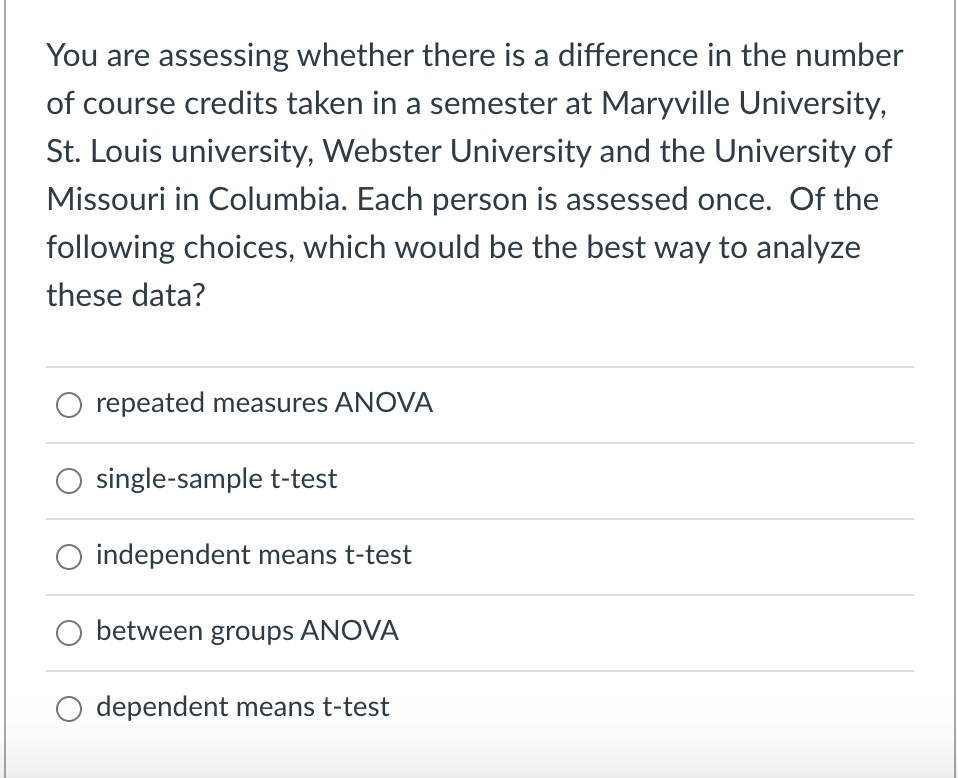
Task: Mark the 'independent means t-test' radio circle
Action: pos(68,556)
